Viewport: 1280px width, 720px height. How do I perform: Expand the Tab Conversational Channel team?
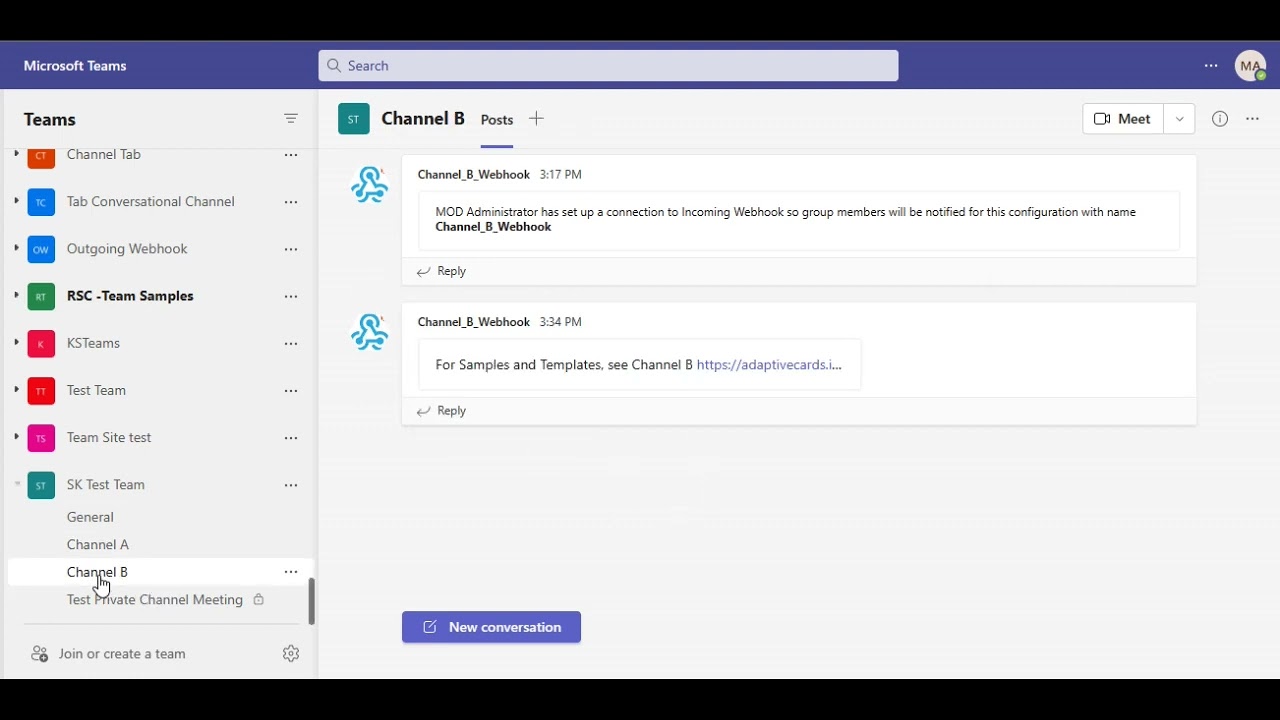point(16,201)
